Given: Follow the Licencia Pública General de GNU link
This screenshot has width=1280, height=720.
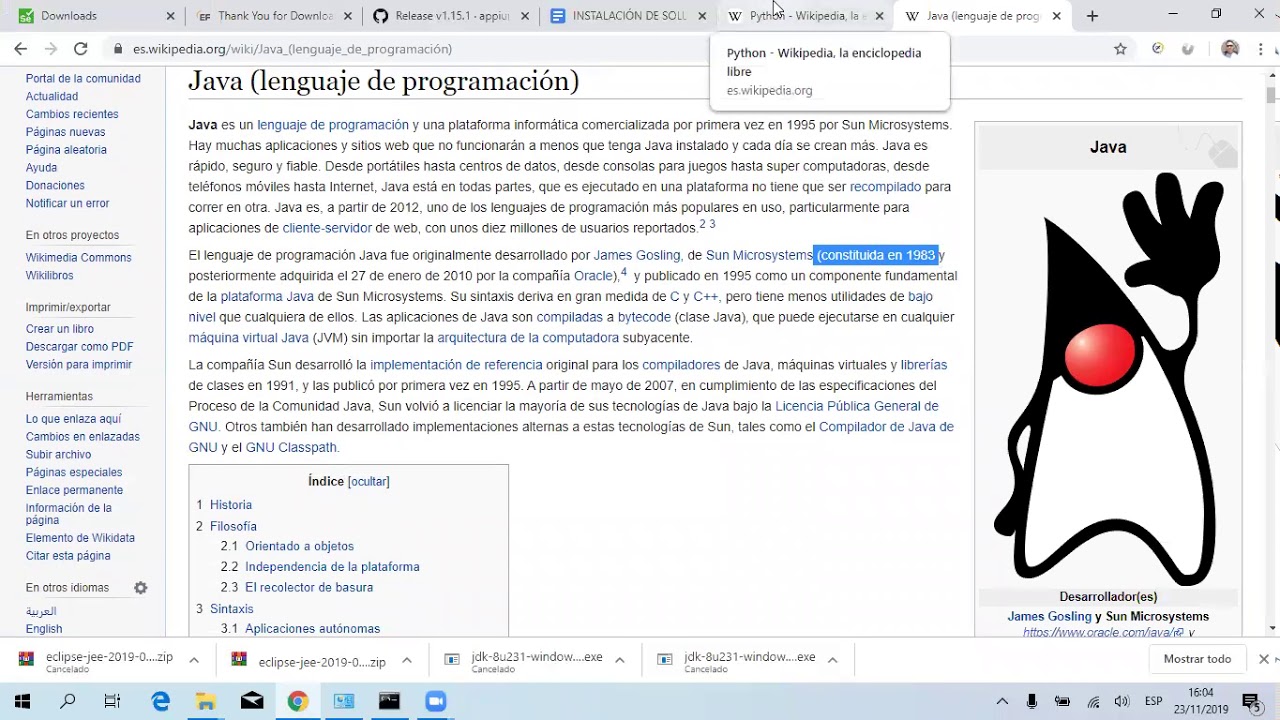Looking at the screenshot, I should [x=857, y=406].
